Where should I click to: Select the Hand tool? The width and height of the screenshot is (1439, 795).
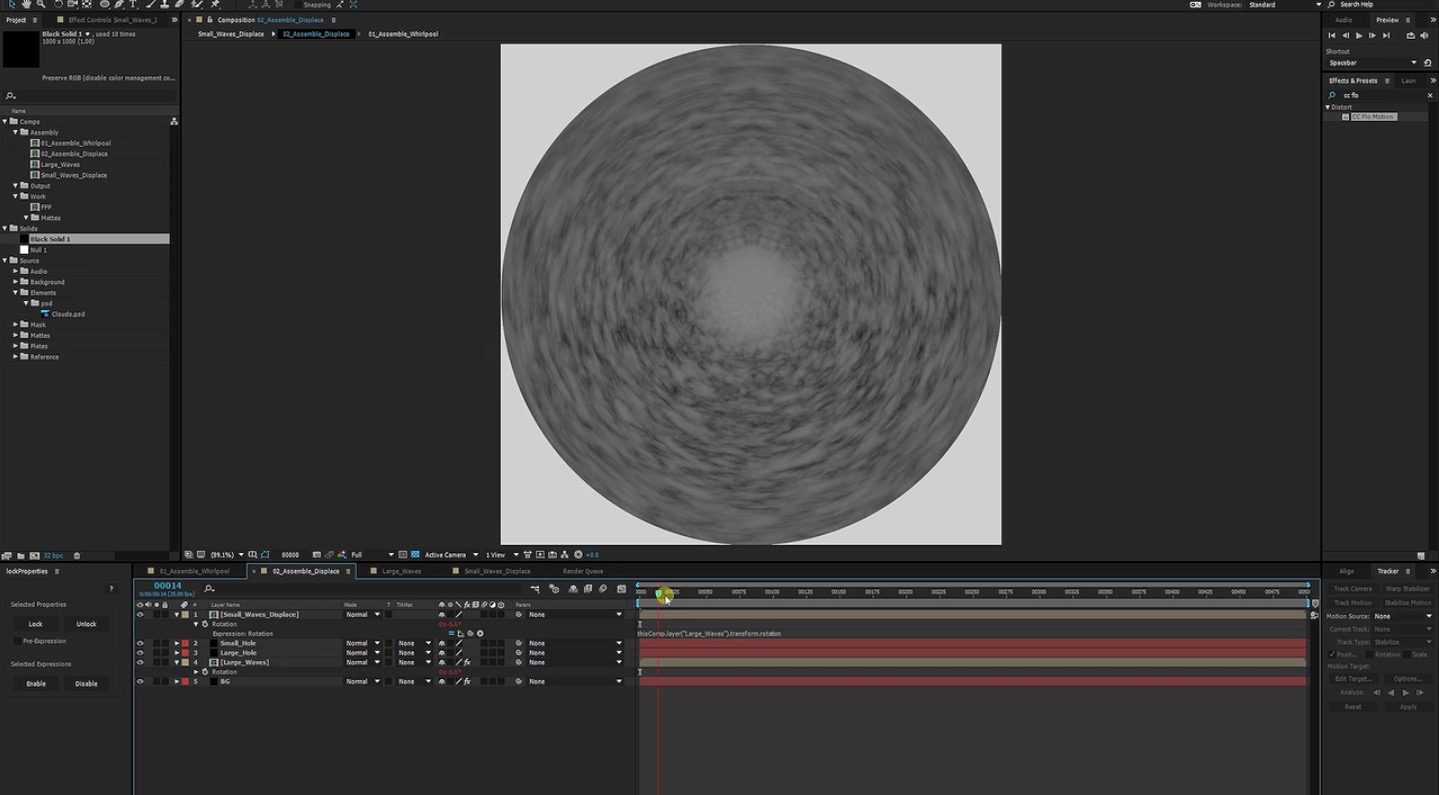coord(26,4)
